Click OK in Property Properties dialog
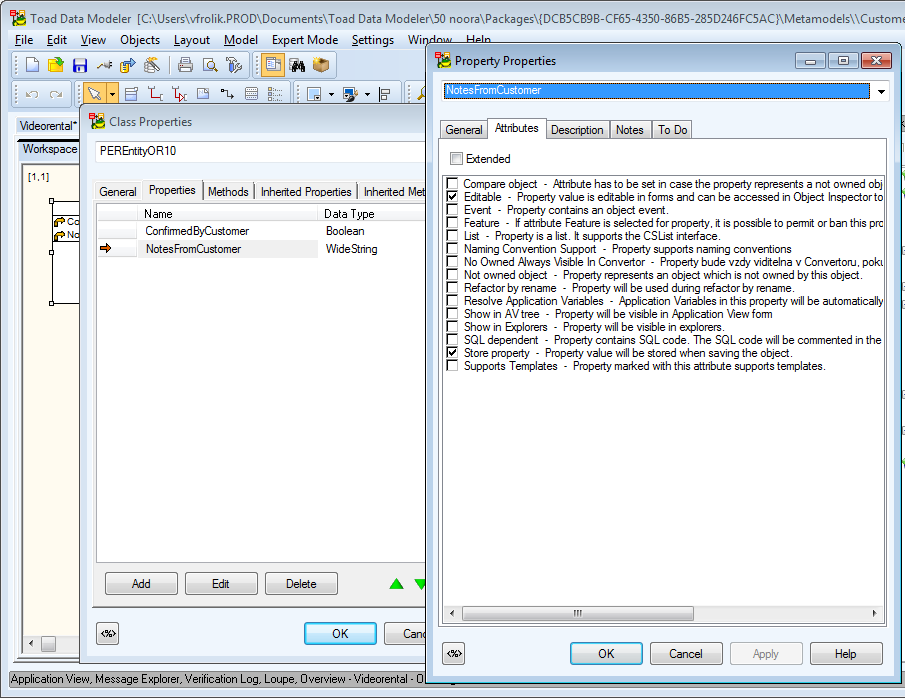The height and width of the screenshot is (699, 905). click(x=606, y=653)
